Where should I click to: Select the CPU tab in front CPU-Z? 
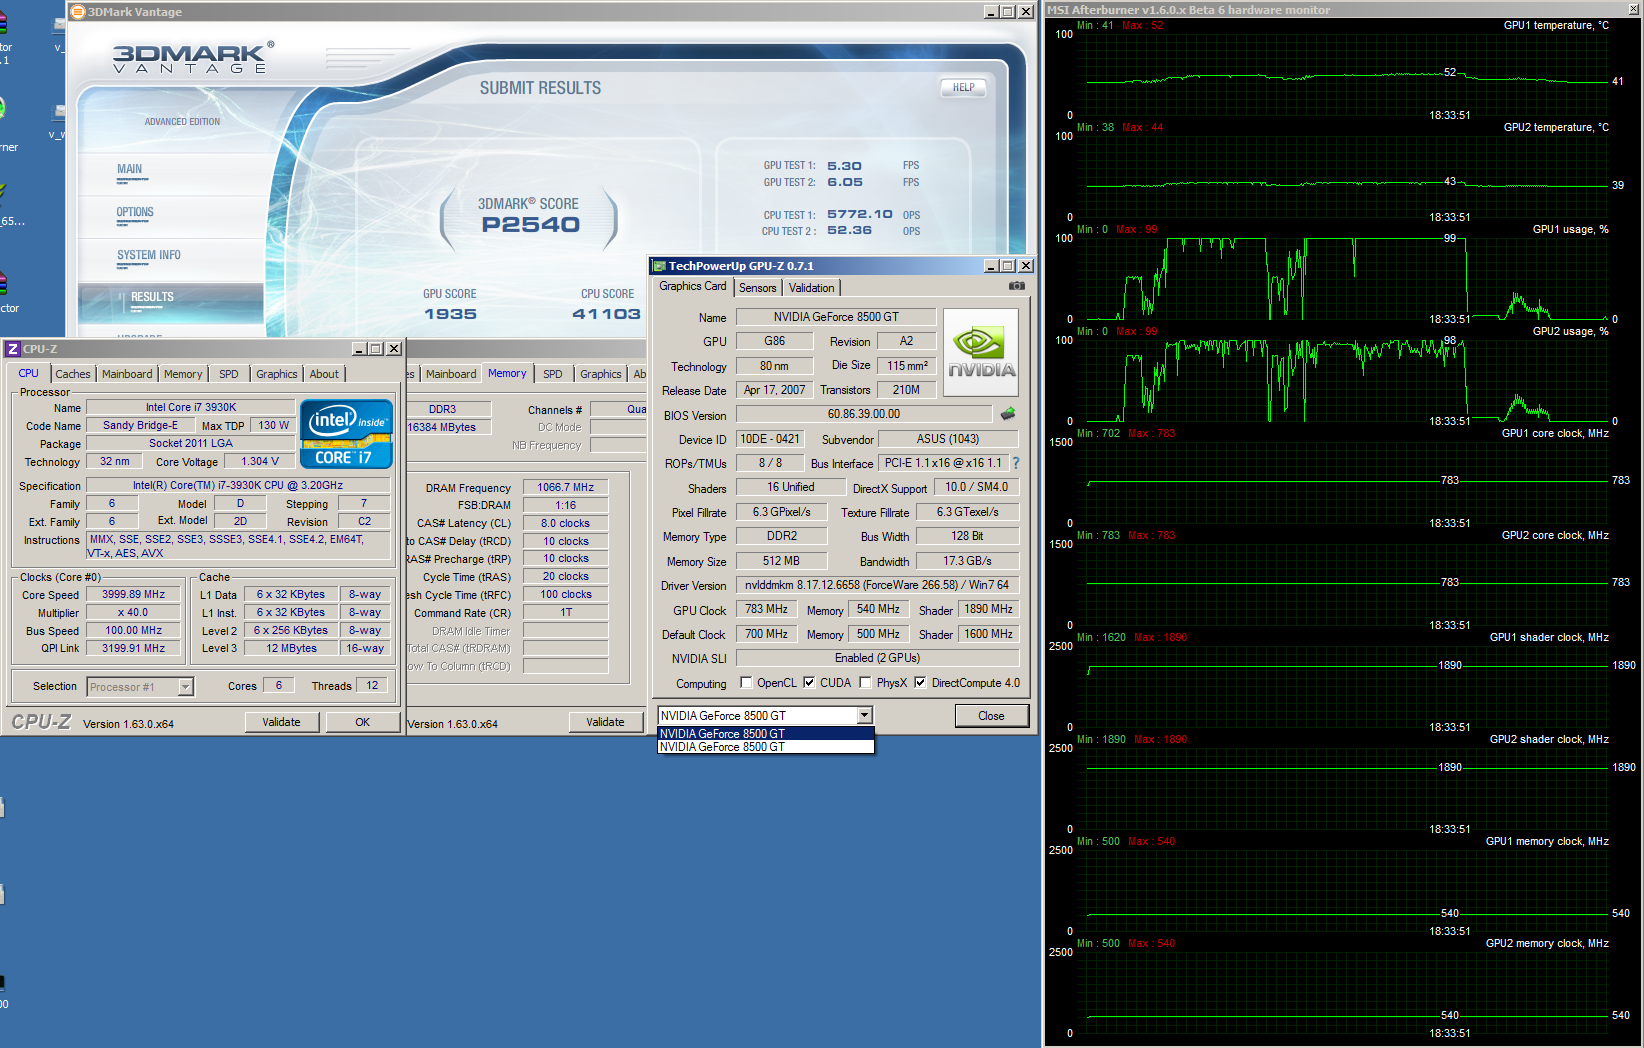[x=29, y=373]
